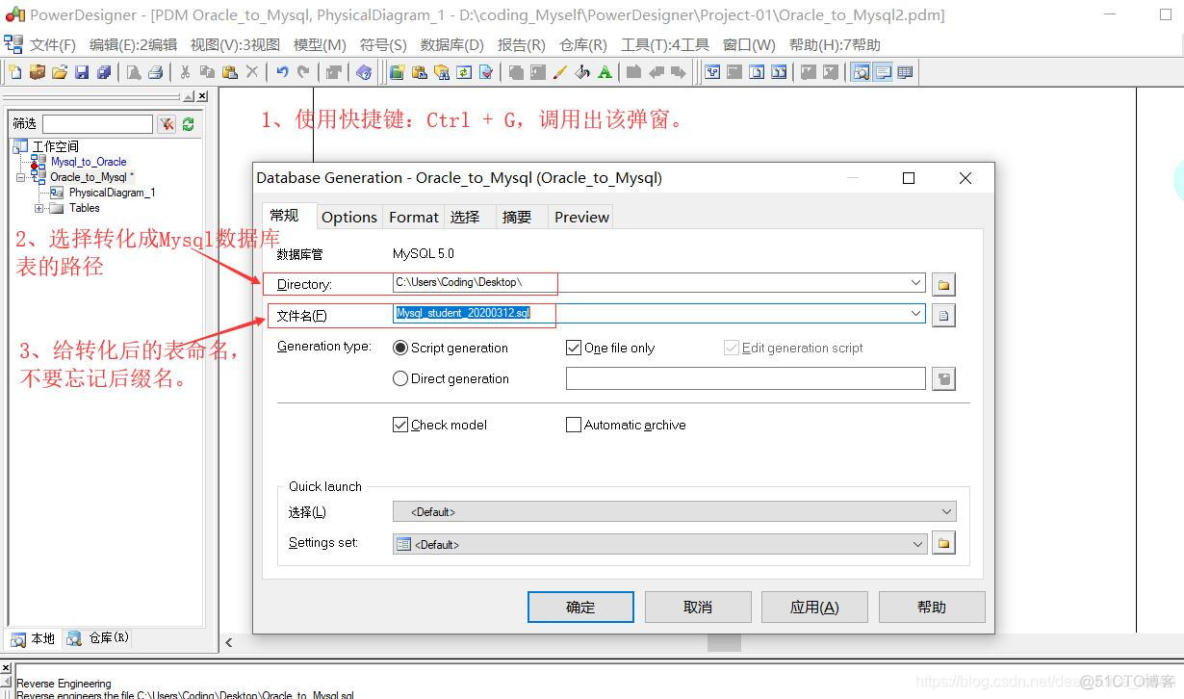
Task: Click the 确定 button
Action: 580,607
